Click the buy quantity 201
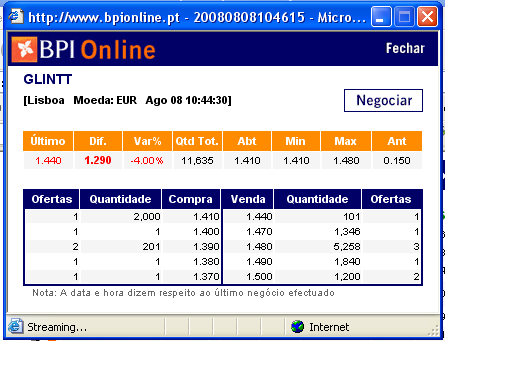 coord(151,247)
